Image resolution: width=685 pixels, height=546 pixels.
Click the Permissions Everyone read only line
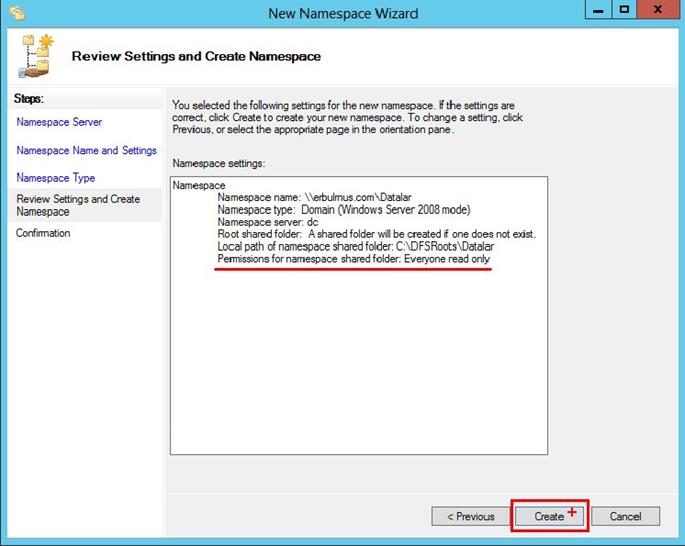(x=354, y=259)
